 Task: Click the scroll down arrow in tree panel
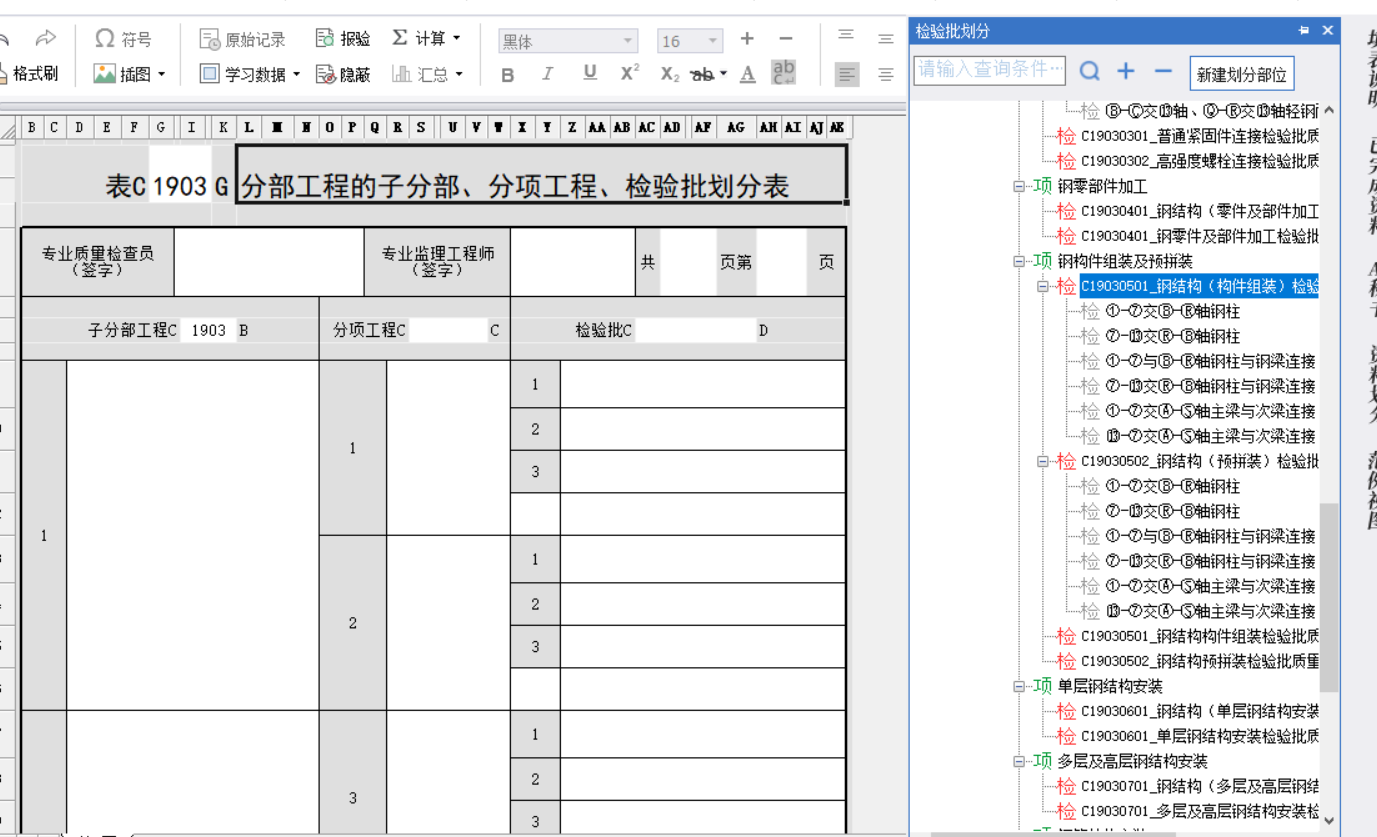coord(1329,820)
